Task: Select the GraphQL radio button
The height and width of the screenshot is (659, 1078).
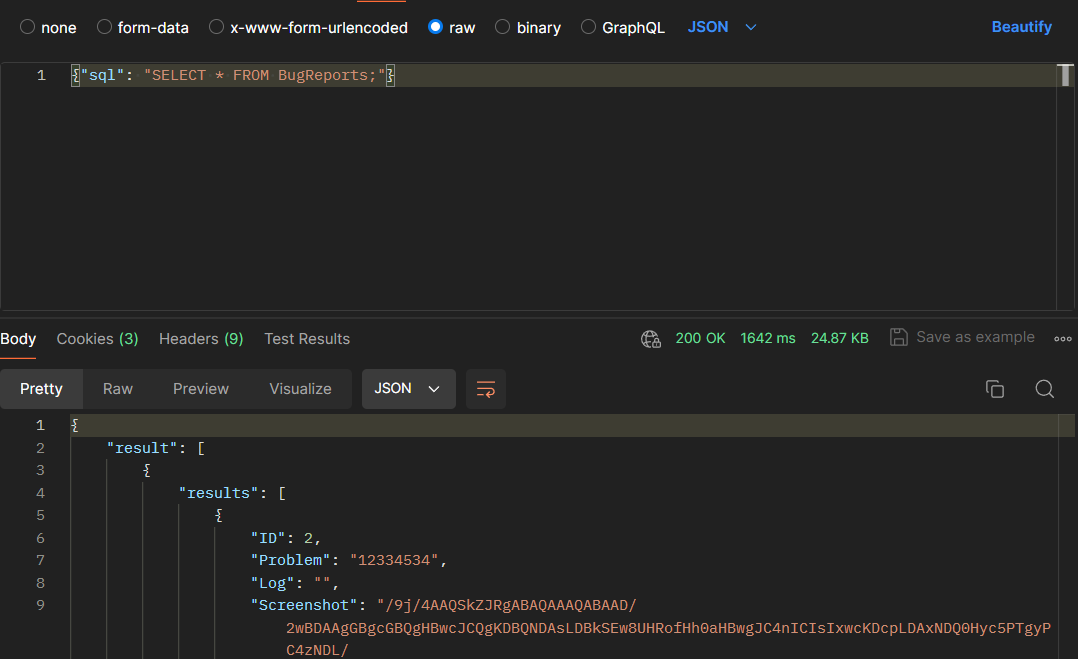Action: pos(588,27)
